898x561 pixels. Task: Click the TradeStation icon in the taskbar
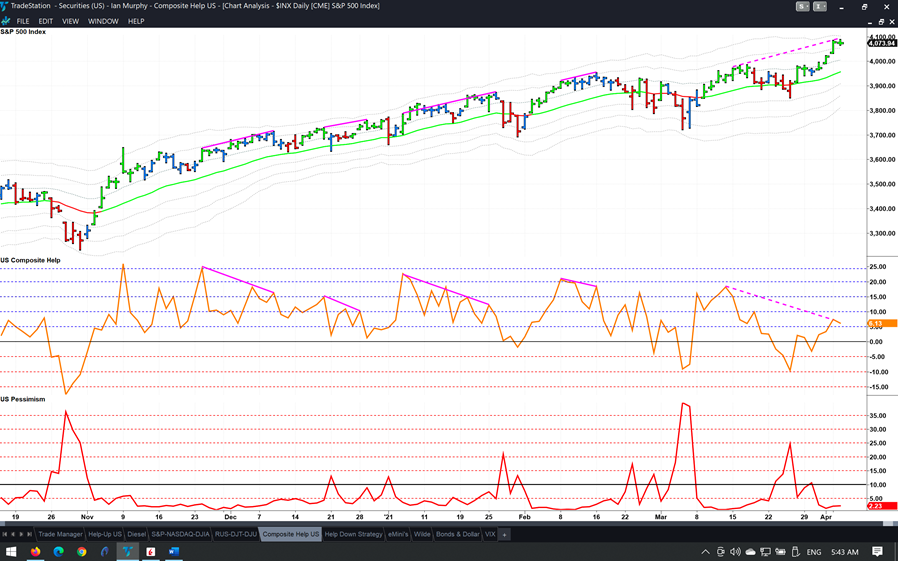pyautogui.click(x=128, y=552)
